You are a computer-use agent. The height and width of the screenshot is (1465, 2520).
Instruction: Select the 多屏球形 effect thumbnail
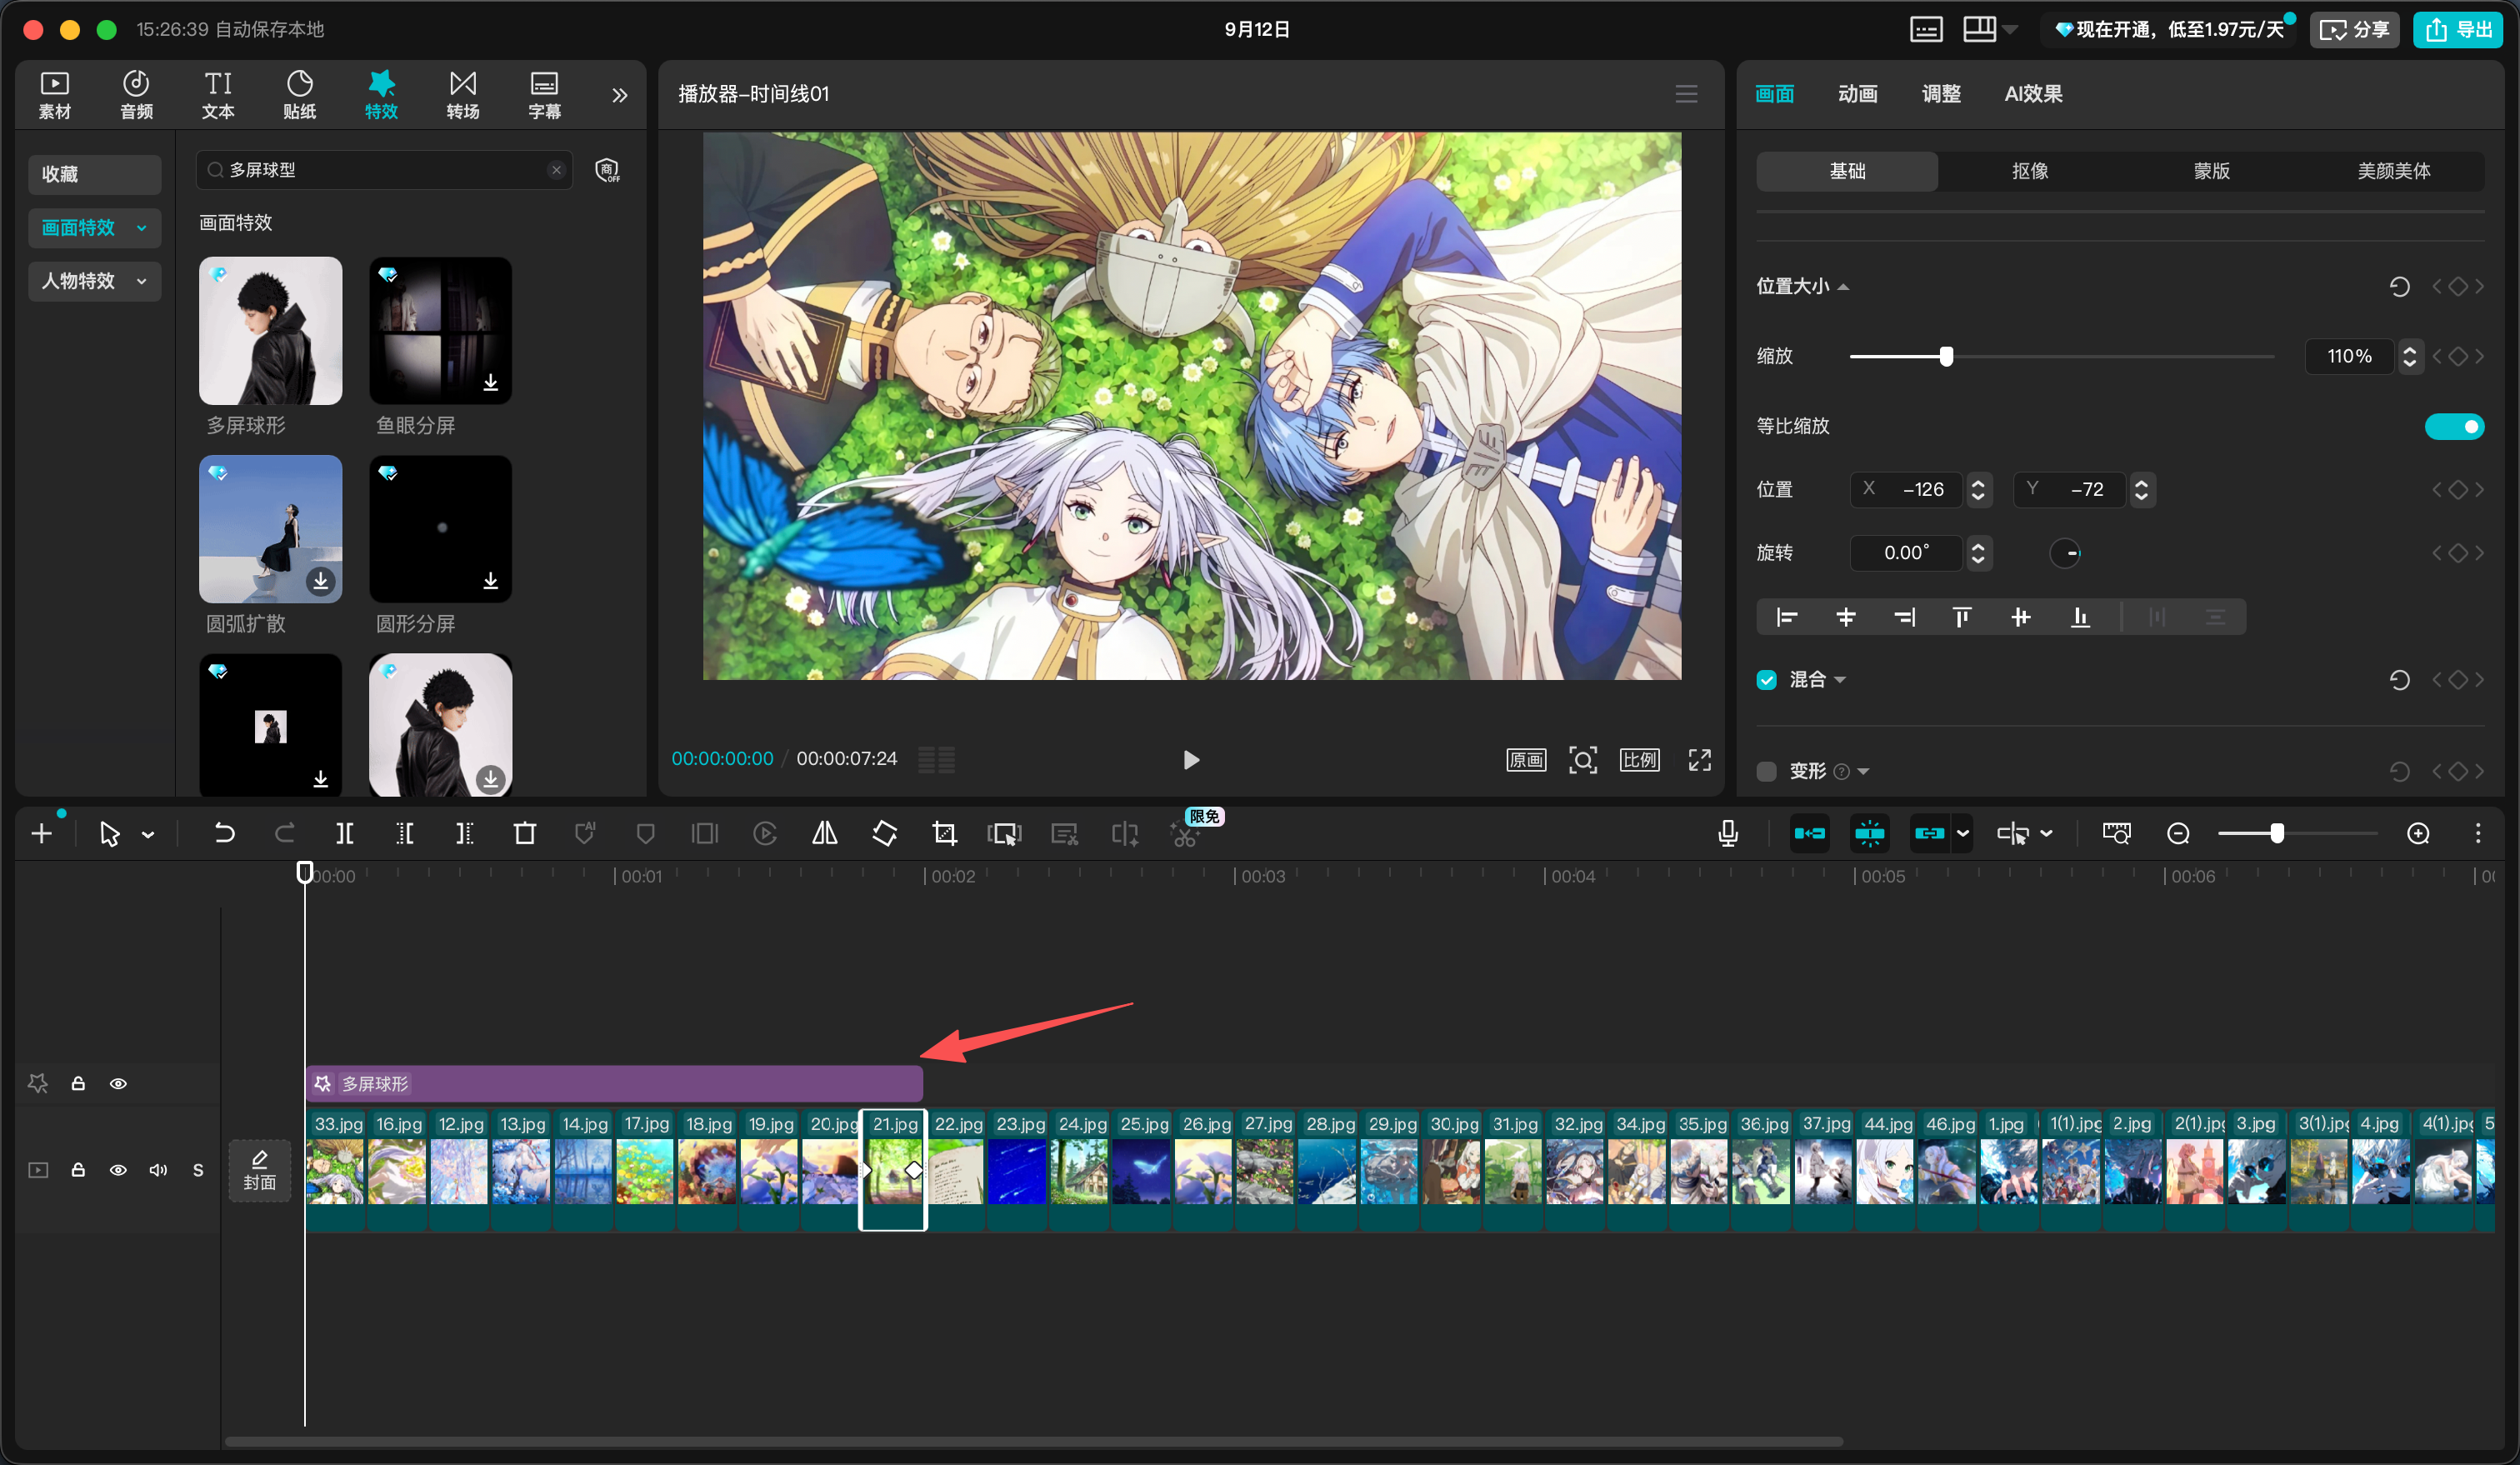pos(270,330)
